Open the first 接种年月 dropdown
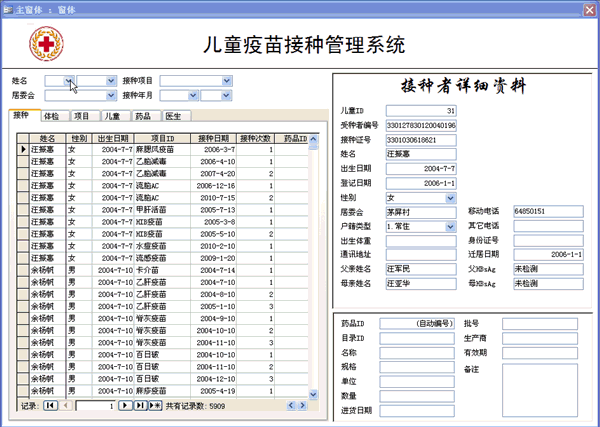This screenshot has height=427, width=600. pos(193,95)
